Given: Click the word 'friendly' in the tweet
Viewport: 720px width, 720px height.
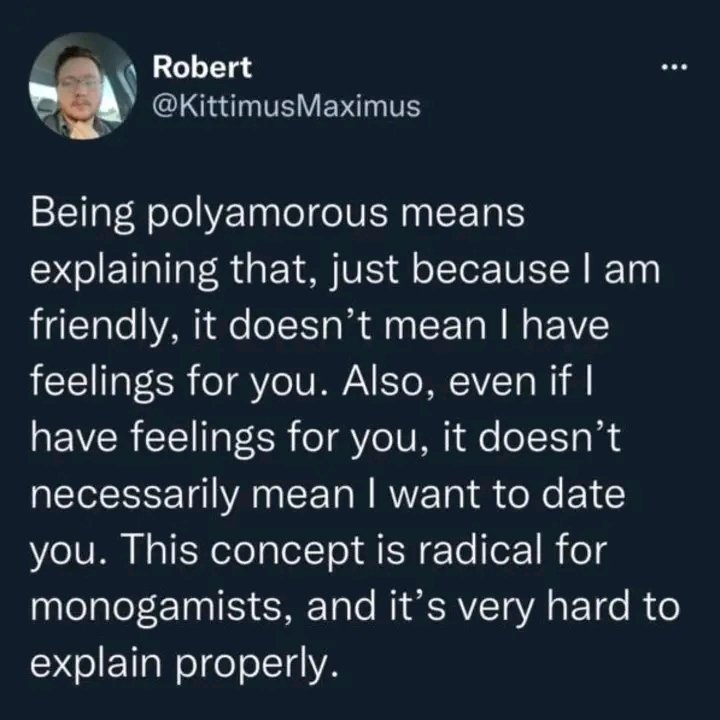Looking at the screenshot, I should pyautogui.click(x=100, y=326).
